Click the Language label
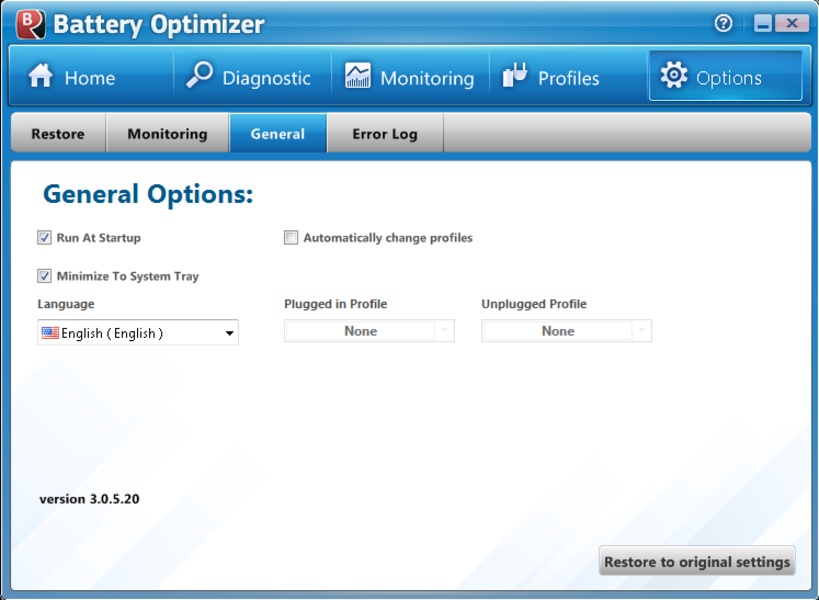 [x=66, y=304]
